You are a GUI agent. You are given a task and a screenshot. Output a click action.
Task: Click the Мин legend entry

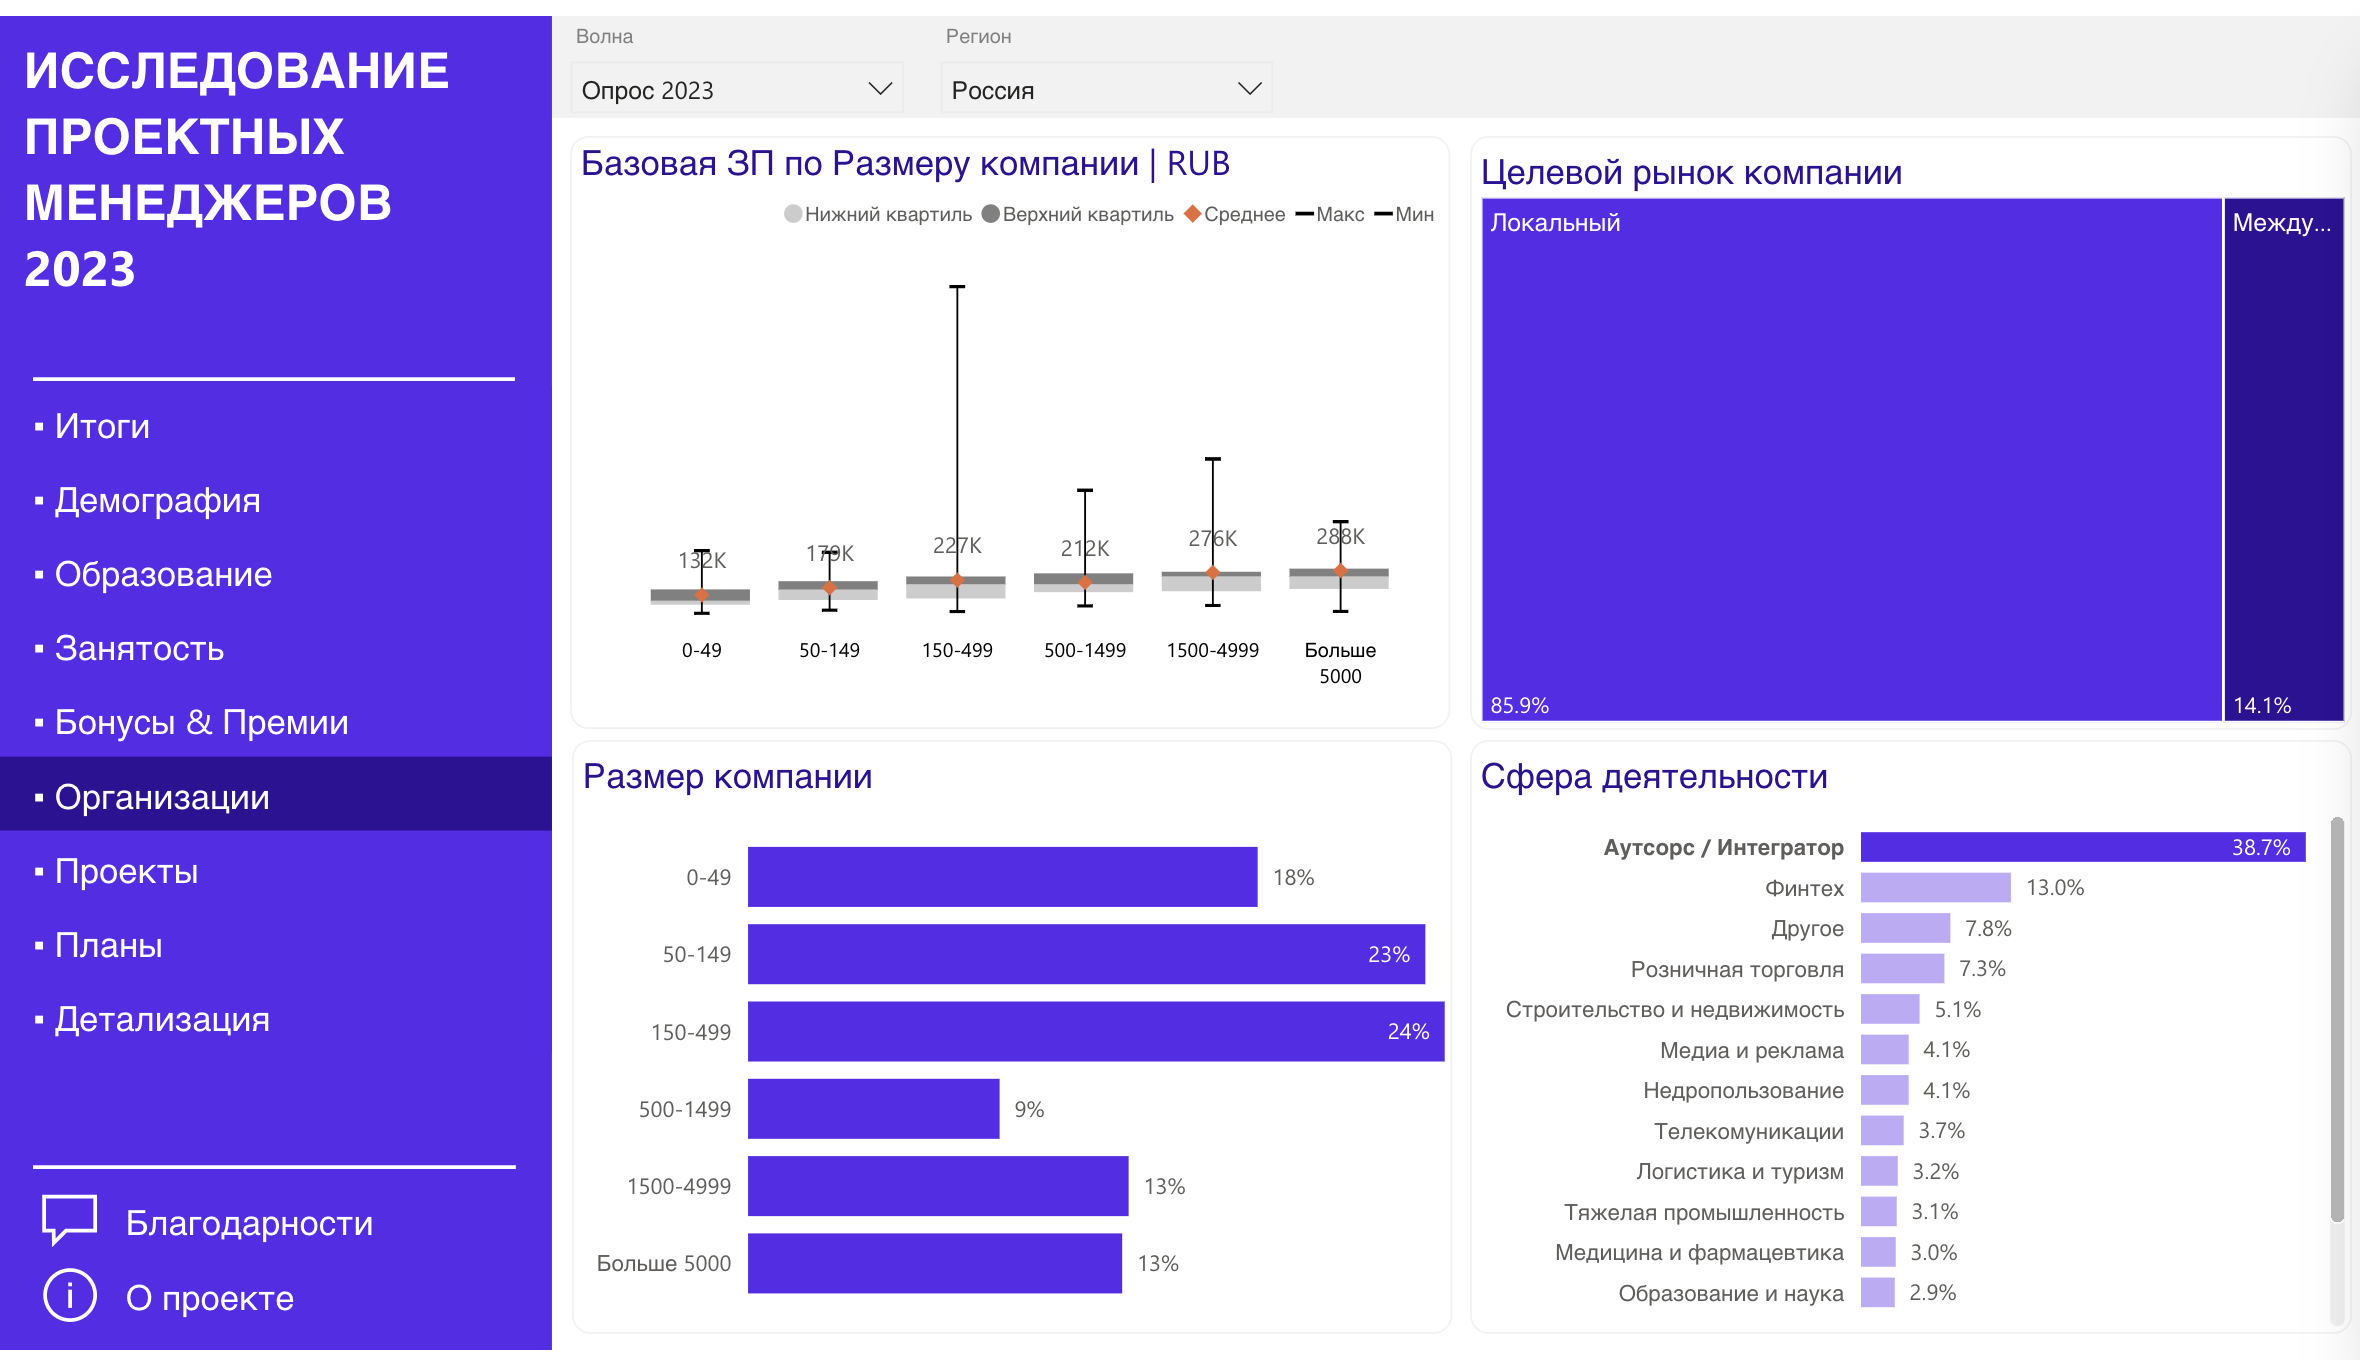1405,214
